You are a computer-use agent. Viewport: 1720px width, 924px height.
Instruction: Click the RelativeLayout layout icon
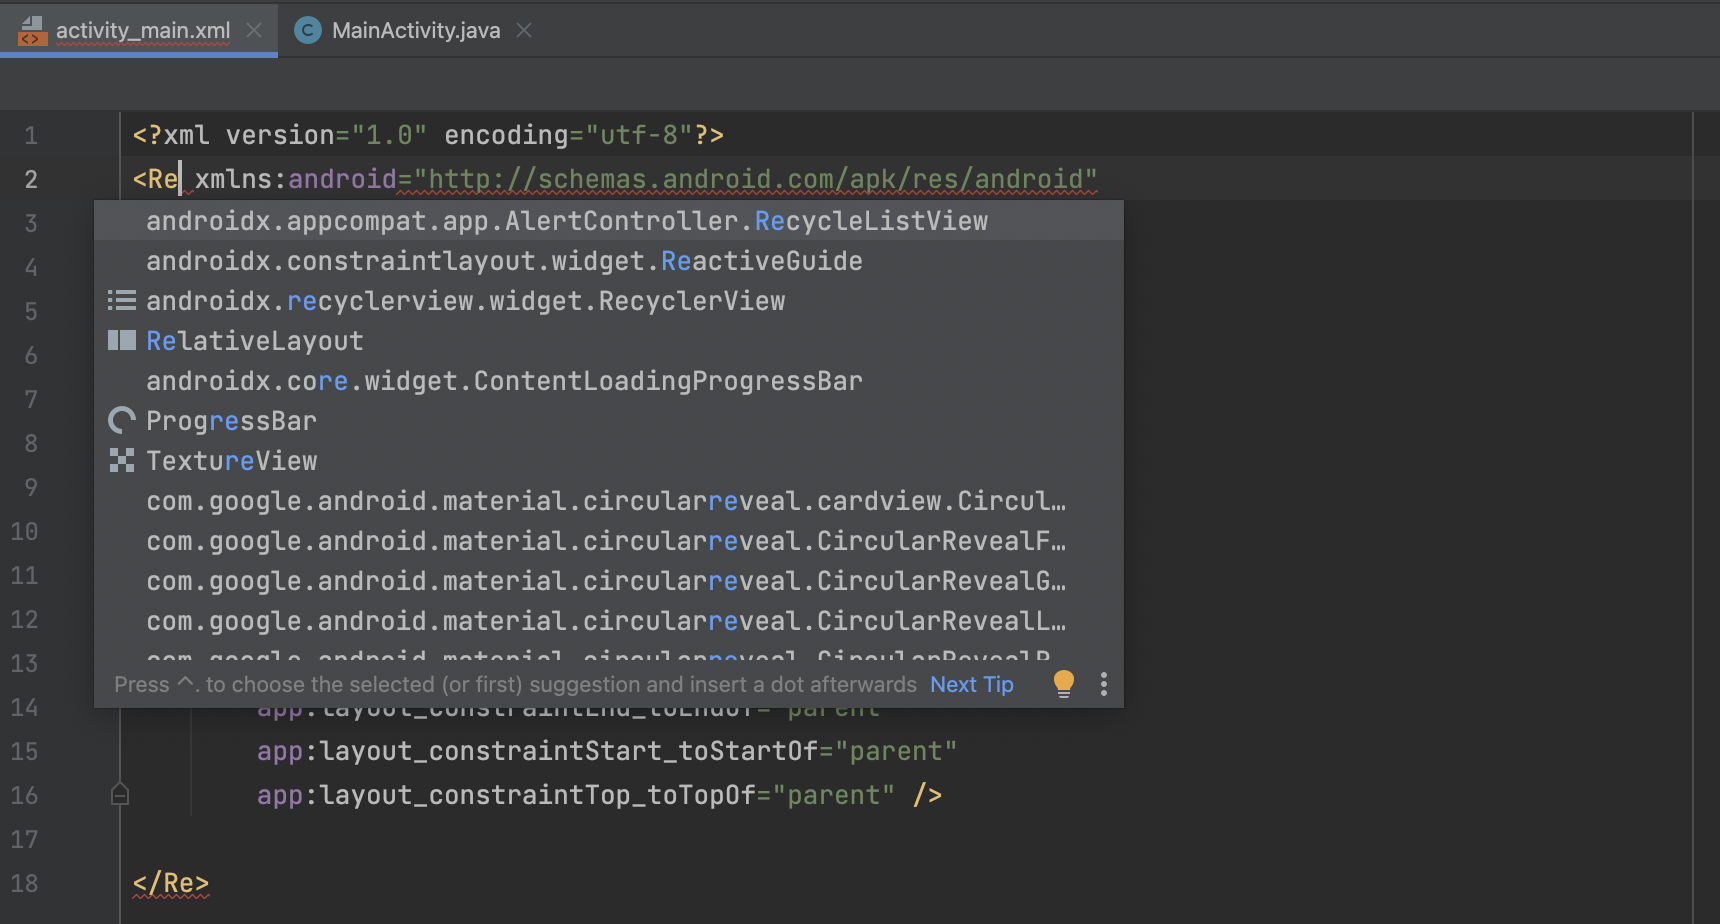tap(122, 341)
